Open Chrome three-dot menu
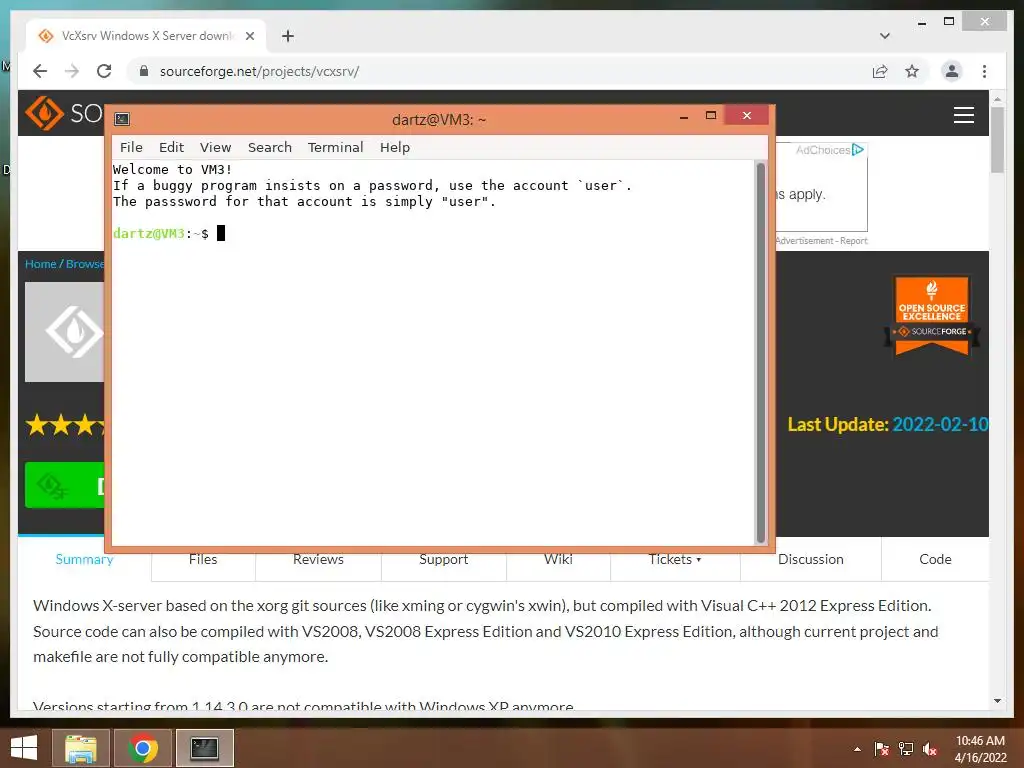The image size is (1024, 768). pyautogui.click(x=984, y=71)
